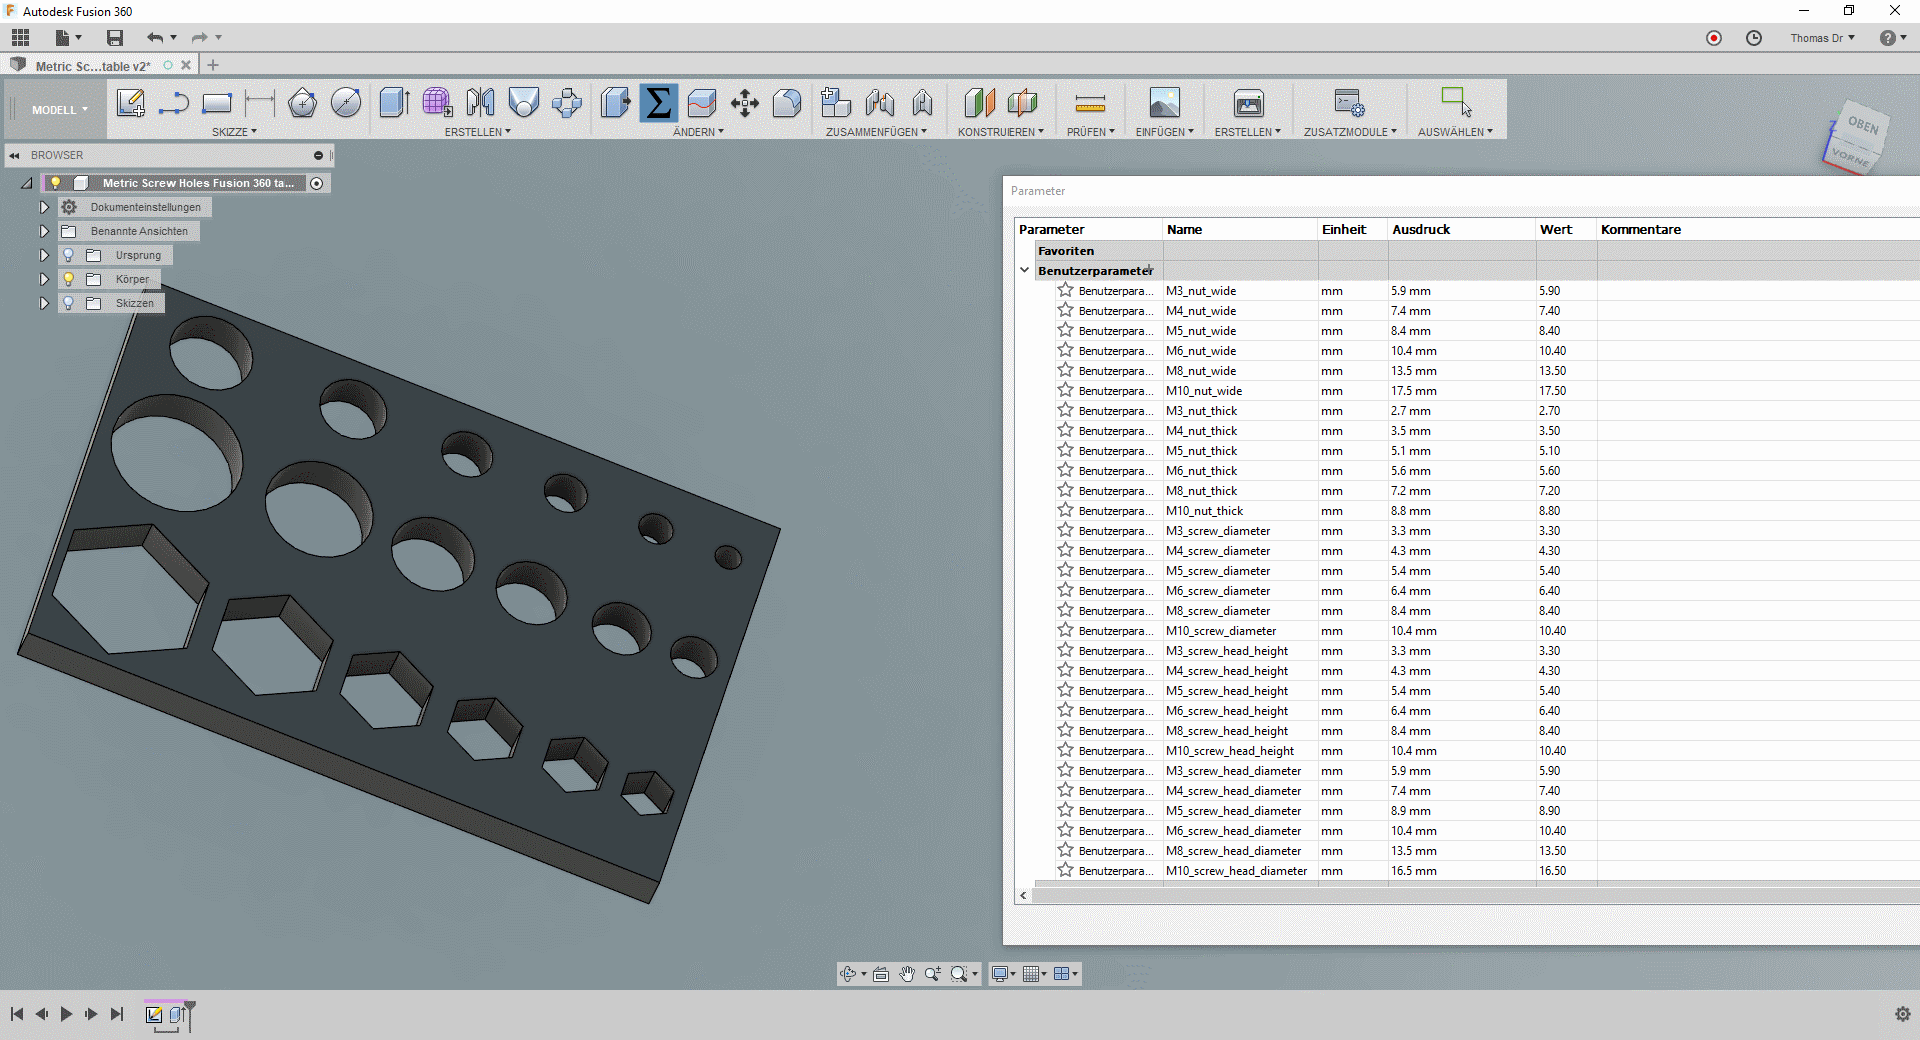Expand the Benannte Ansichten node
The width and height of the screenshot is (1920, 1040).
44,231
